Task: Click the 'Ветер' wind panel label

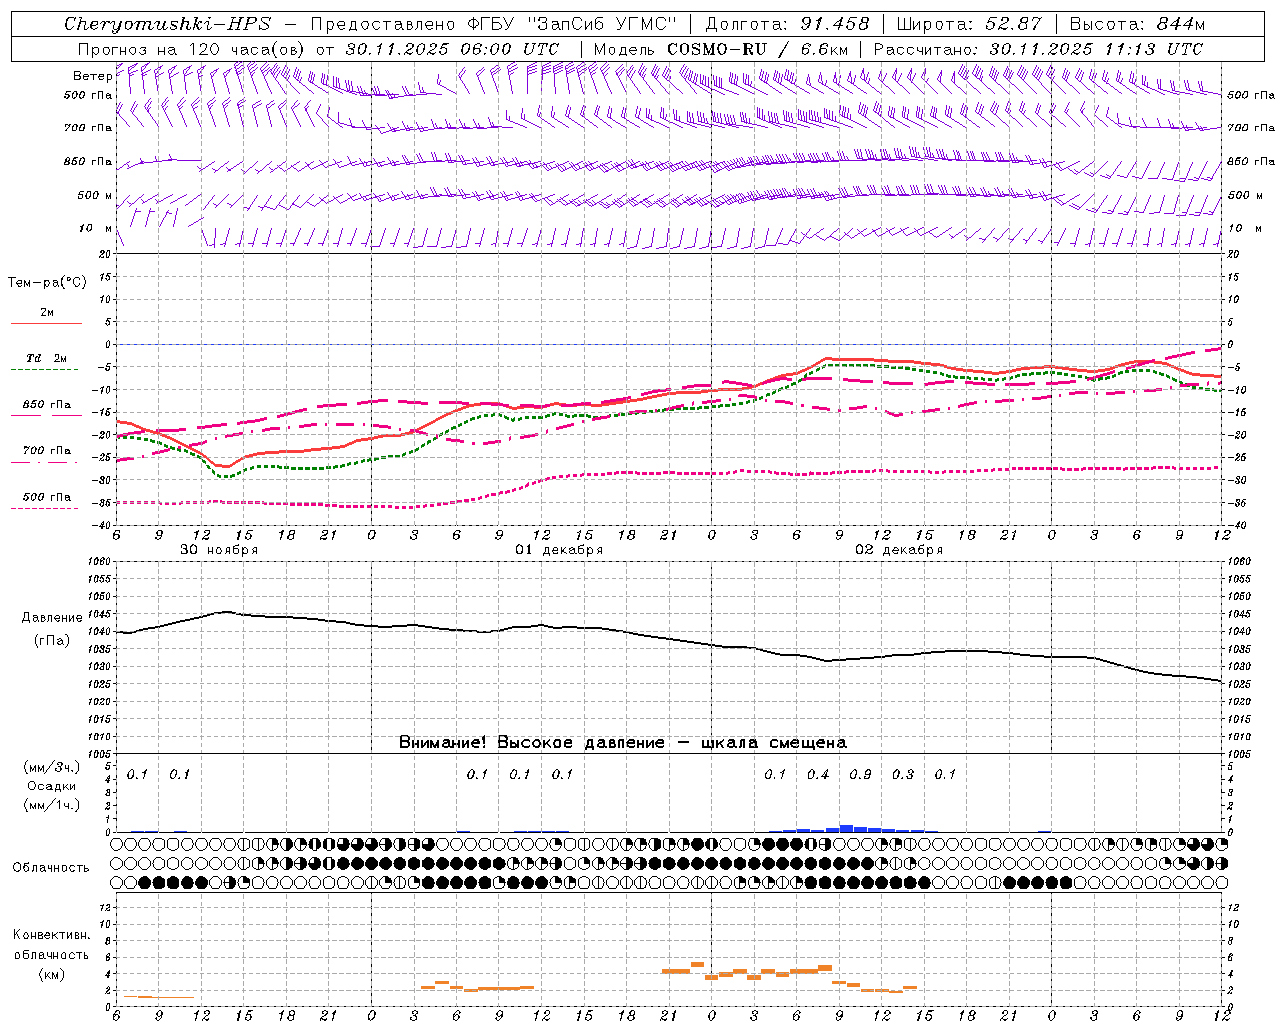Action: point(92,76)
